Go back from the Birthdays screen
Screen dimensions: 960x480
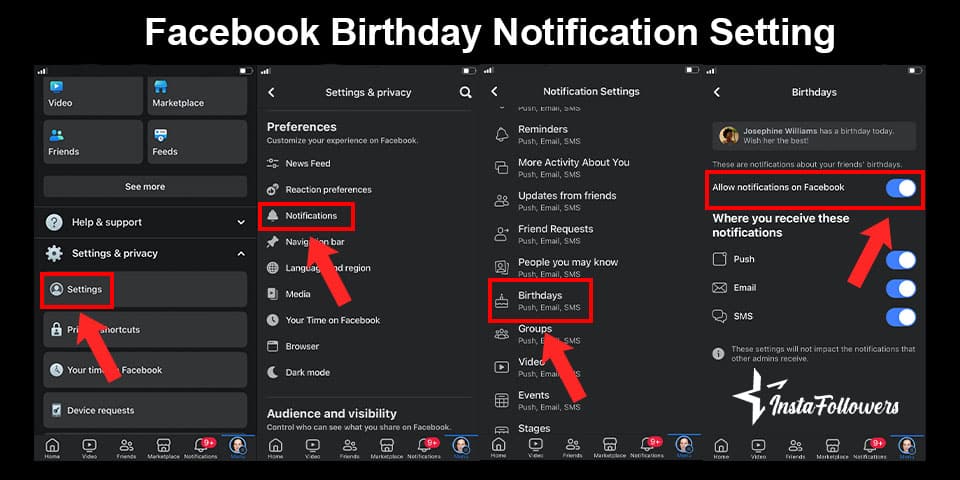(717, 92)
